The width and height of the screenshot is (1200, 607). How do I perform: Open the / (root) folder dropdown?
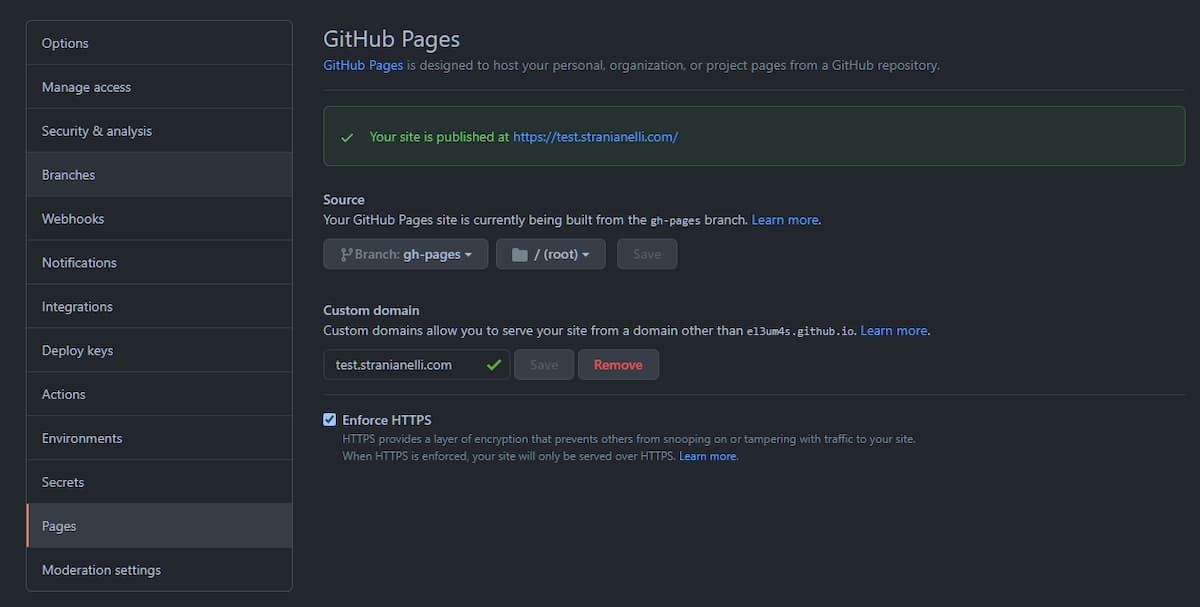pos(551,254)
